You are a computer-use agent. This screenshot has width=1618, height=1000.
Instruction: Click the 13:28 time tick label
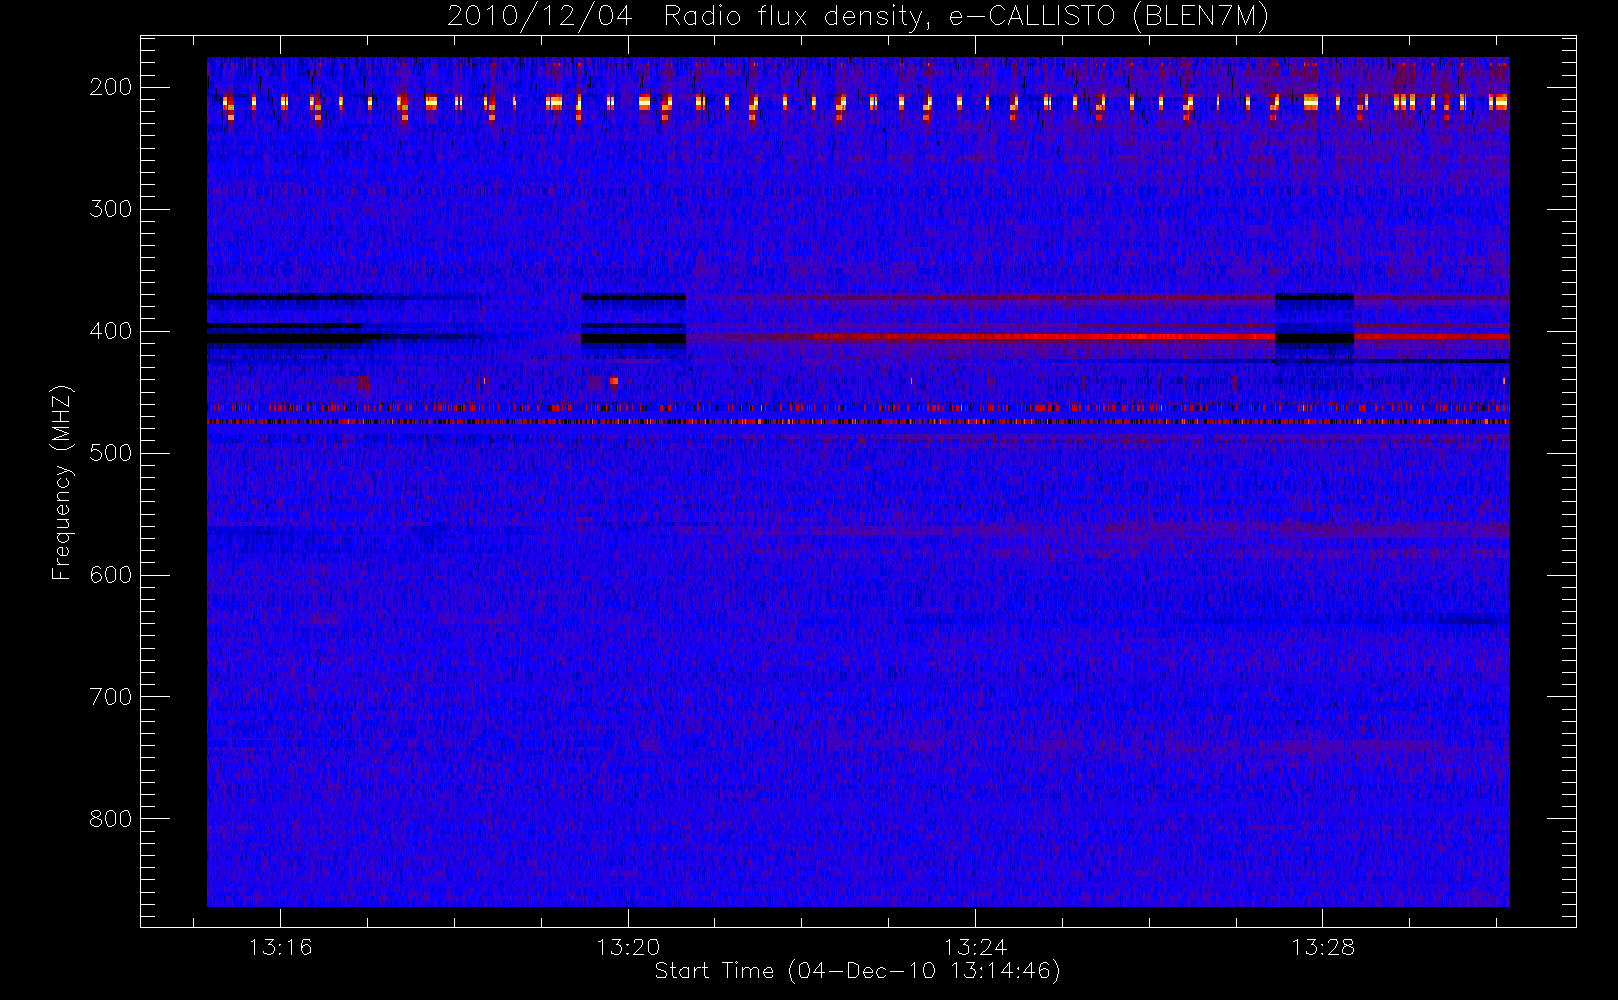1322,947
